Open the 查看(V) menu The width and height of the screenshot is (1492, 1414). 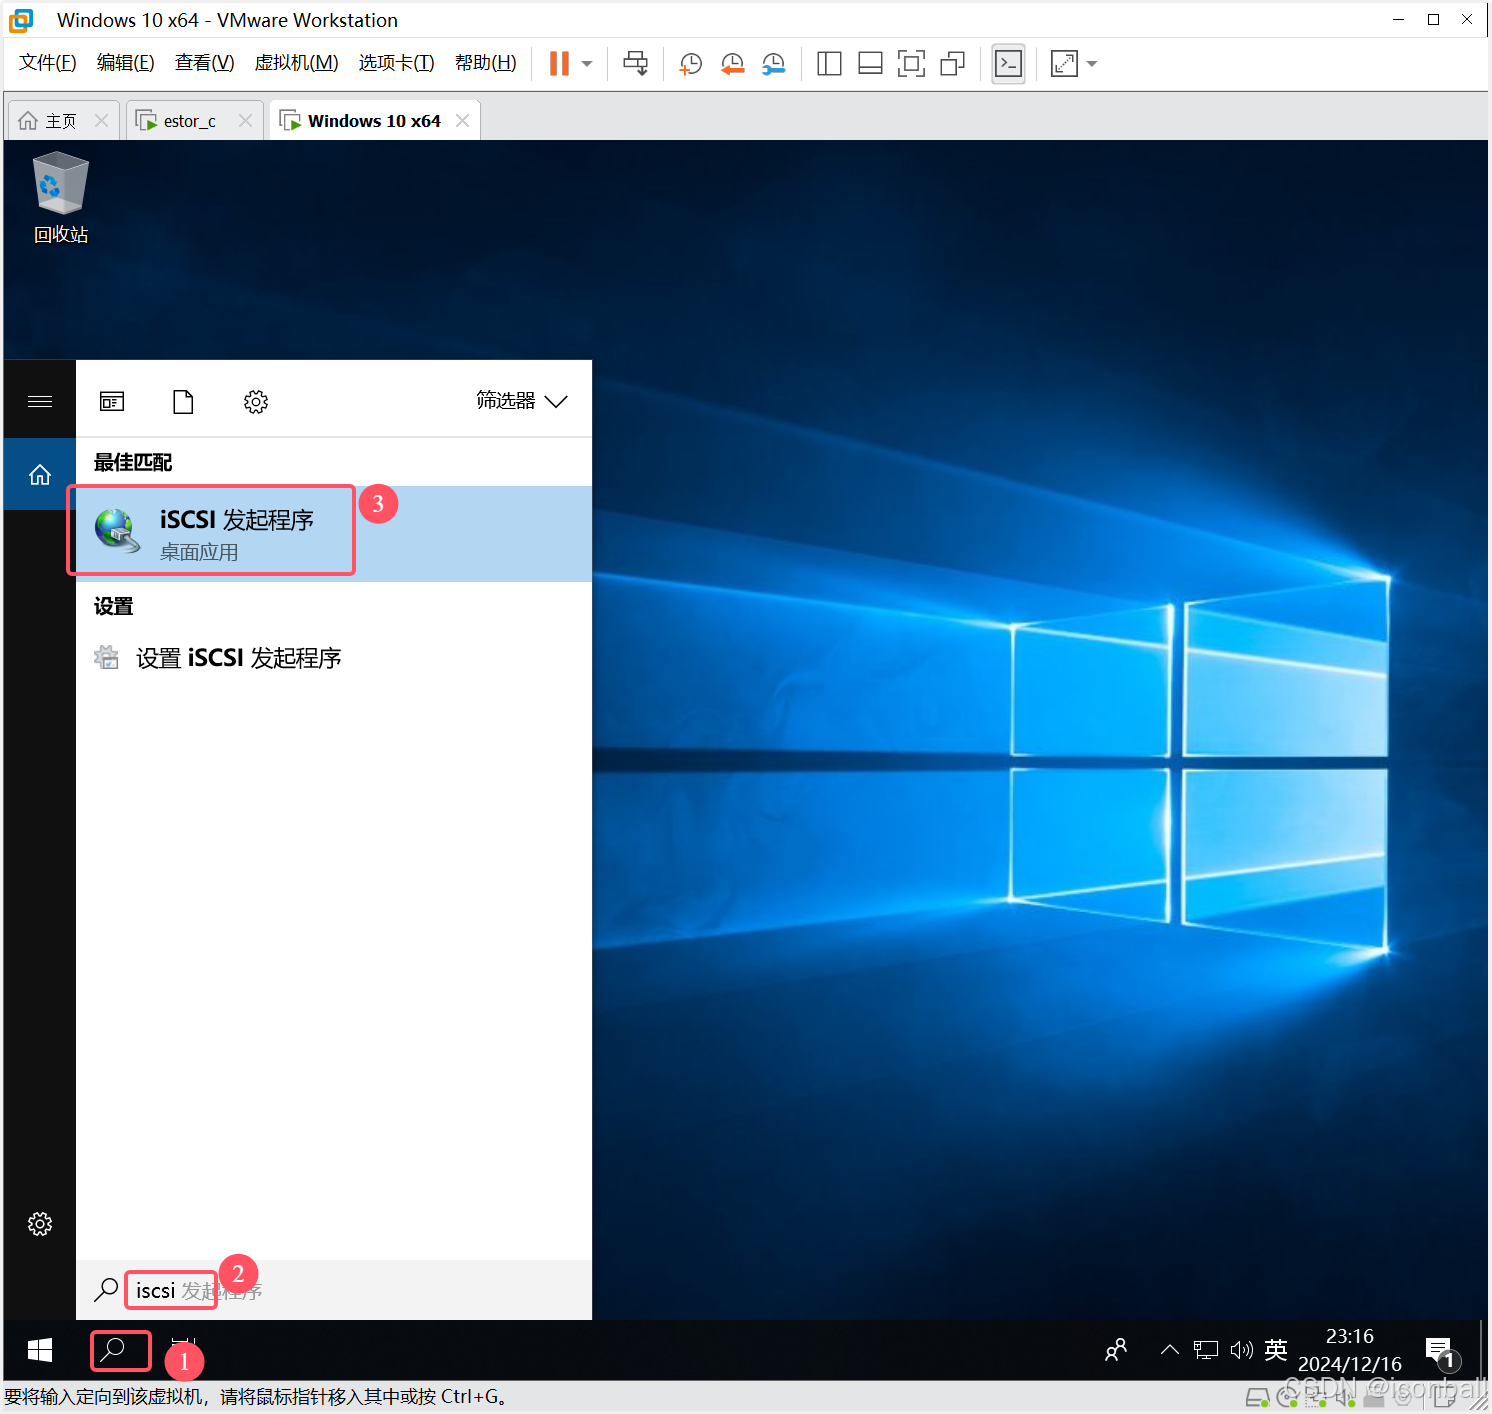[205, 63]
